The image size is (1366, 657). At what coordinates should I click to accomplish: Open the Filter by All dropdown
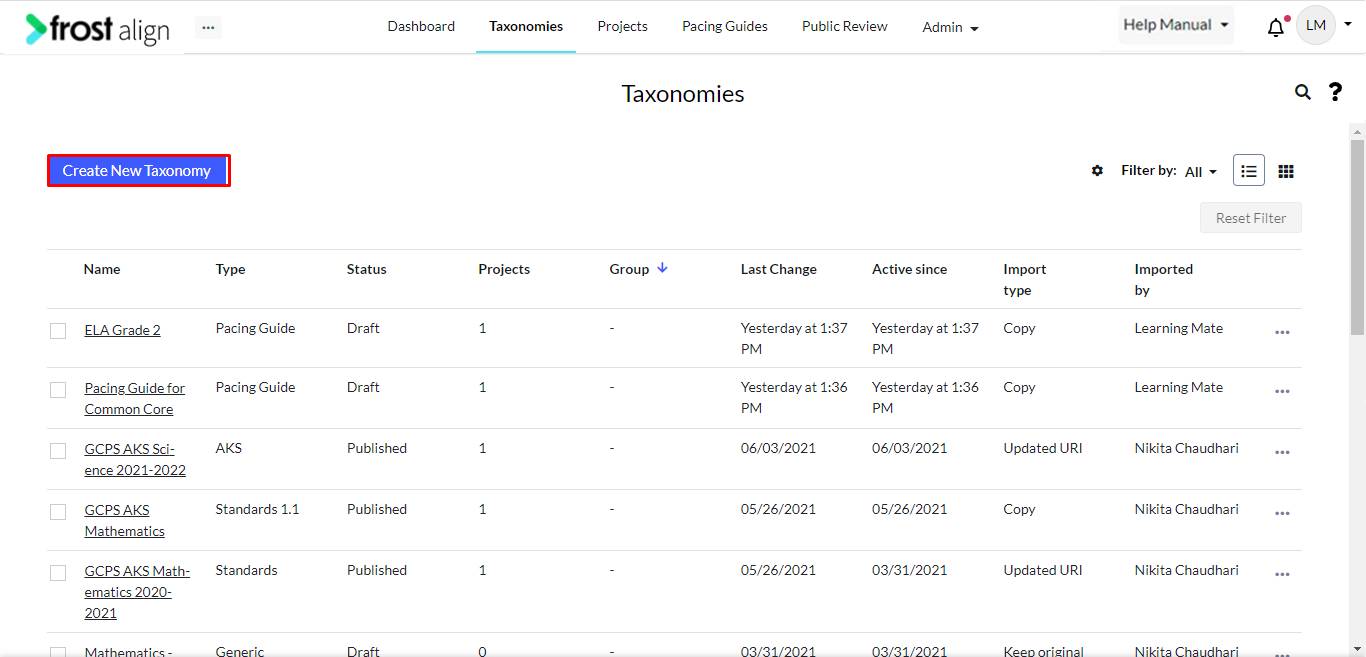(x=1199, y=170)
